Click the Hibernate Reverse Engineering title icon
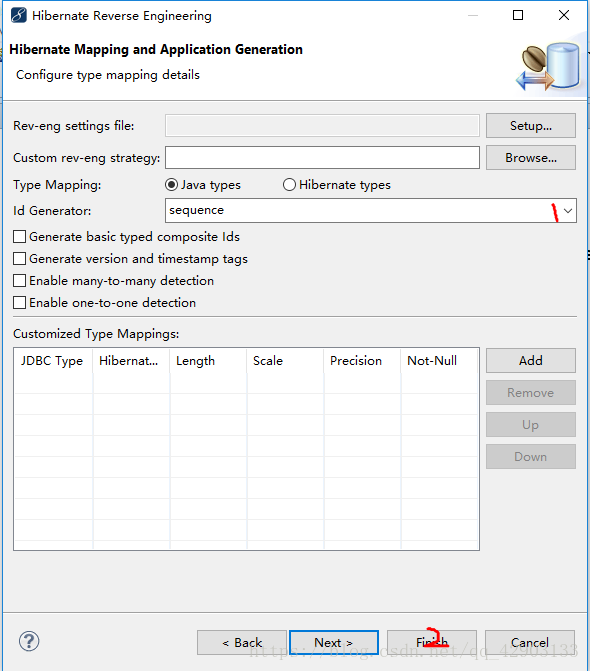The height and width of the screenshot is (671, 590). [x=18, y=15]
